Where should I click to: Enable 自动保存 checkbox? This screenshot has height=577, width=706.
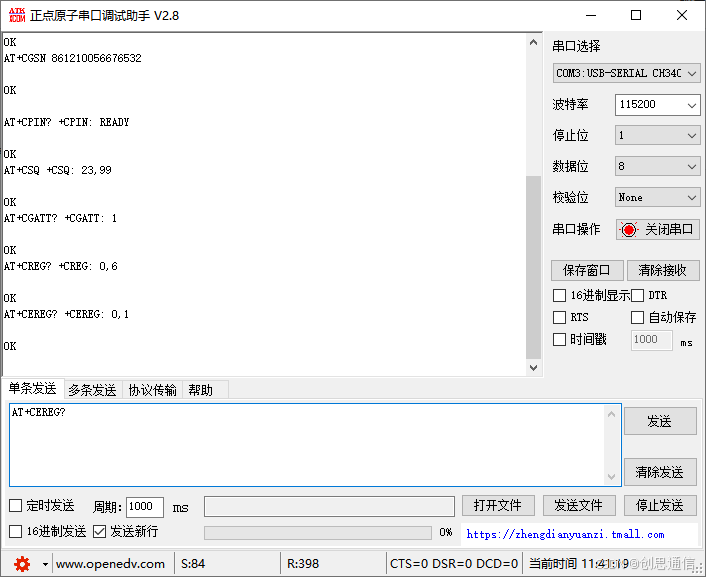tap(637, 318)
